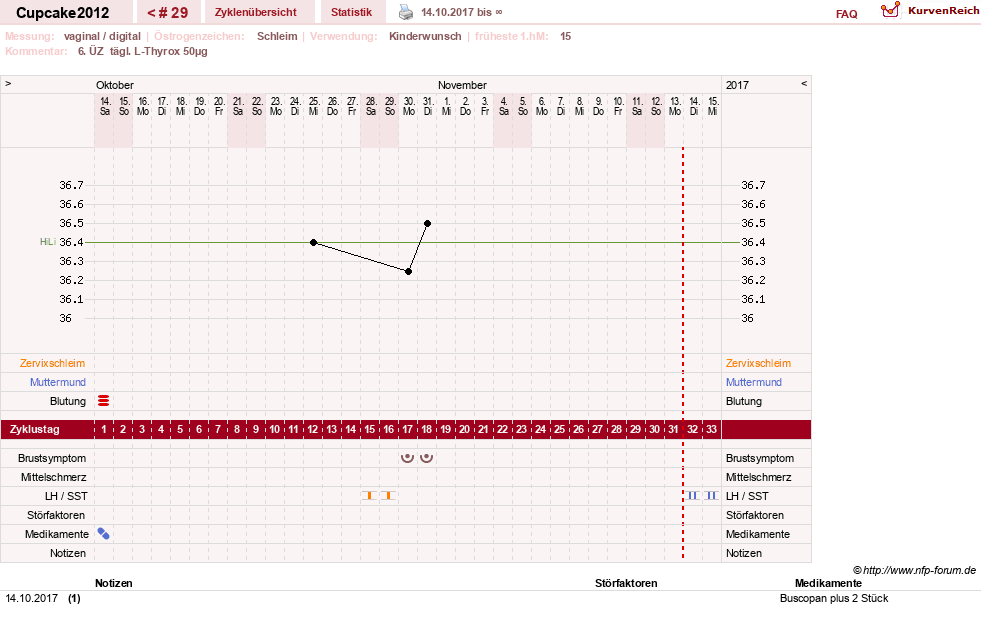Select temperature point at 36.25 on Oct 30
This screenshot has width=981, height=622.
click(x=409, y=271)
